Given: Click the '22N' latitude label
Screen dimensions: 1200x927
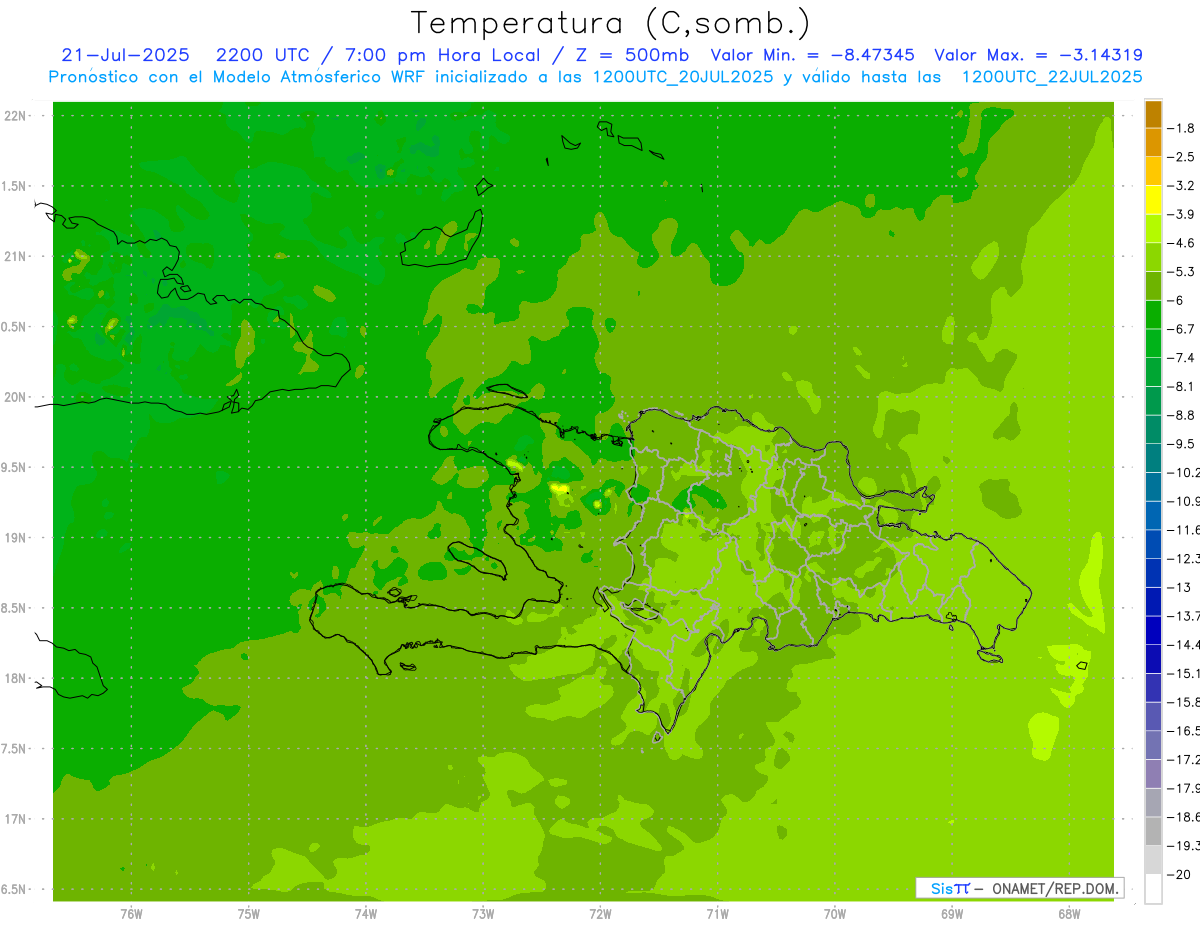Looking at the screenshot, I should click(16, 116).
